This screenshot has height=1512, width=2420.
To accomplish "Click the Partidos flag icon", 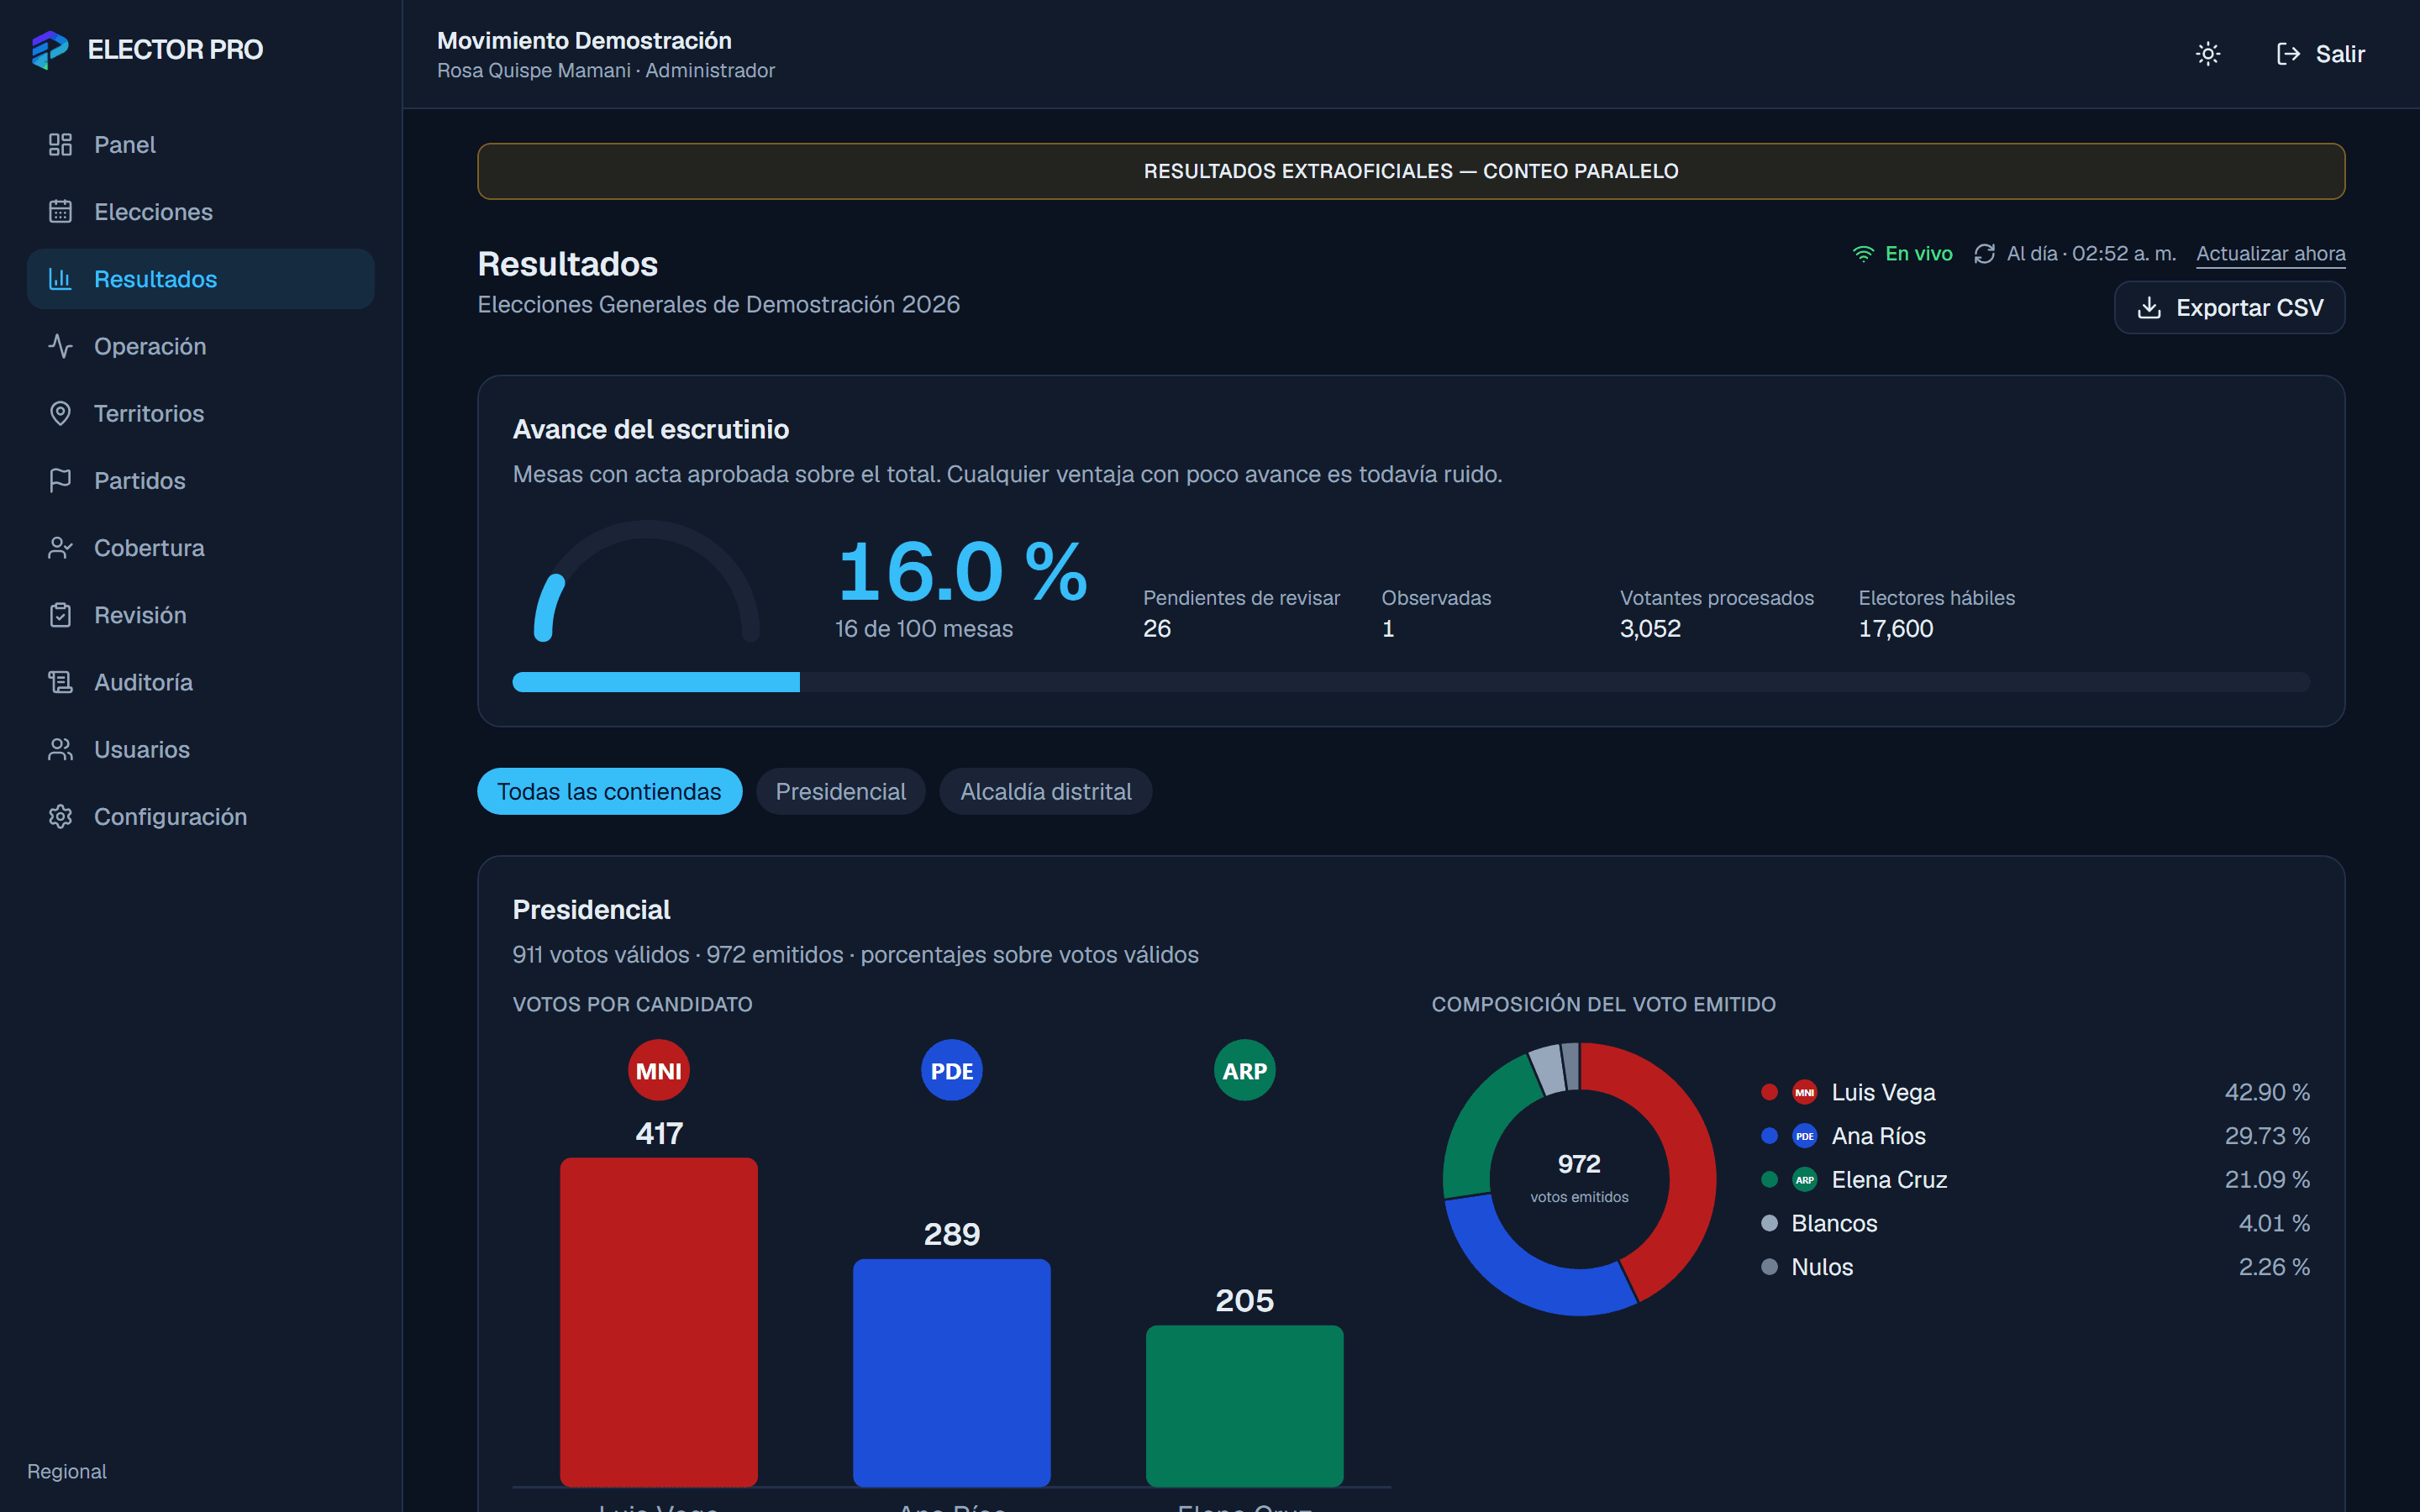I will 60,480.
